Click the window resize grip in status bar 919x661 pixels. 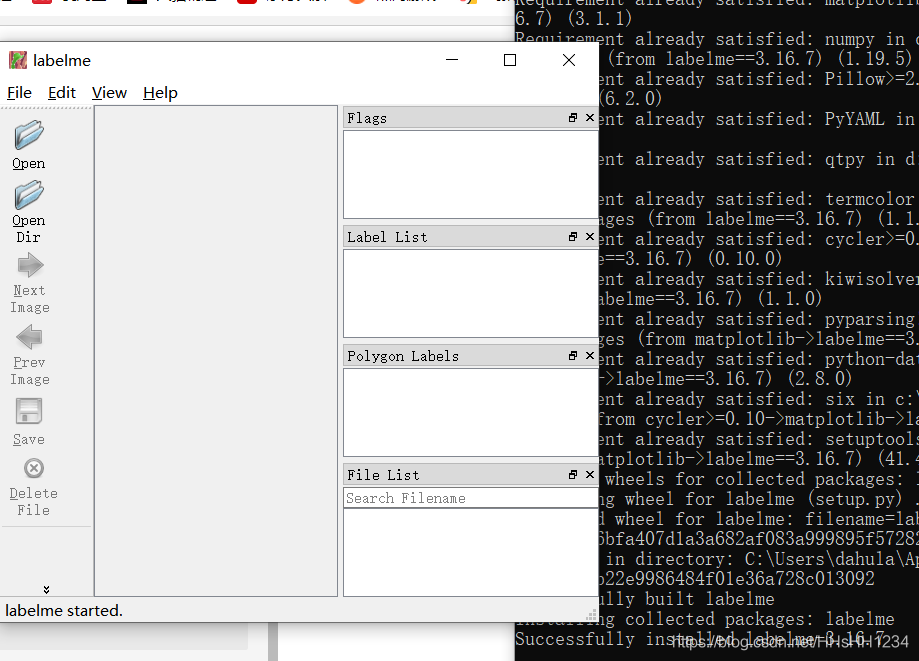click(x=591, y=615)
